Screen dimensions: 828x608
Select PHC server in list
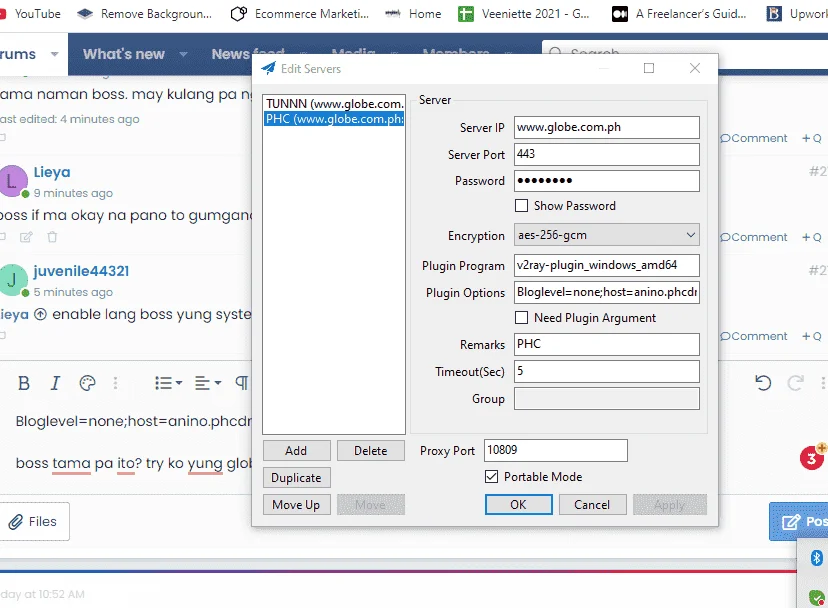tap(334, 119)
